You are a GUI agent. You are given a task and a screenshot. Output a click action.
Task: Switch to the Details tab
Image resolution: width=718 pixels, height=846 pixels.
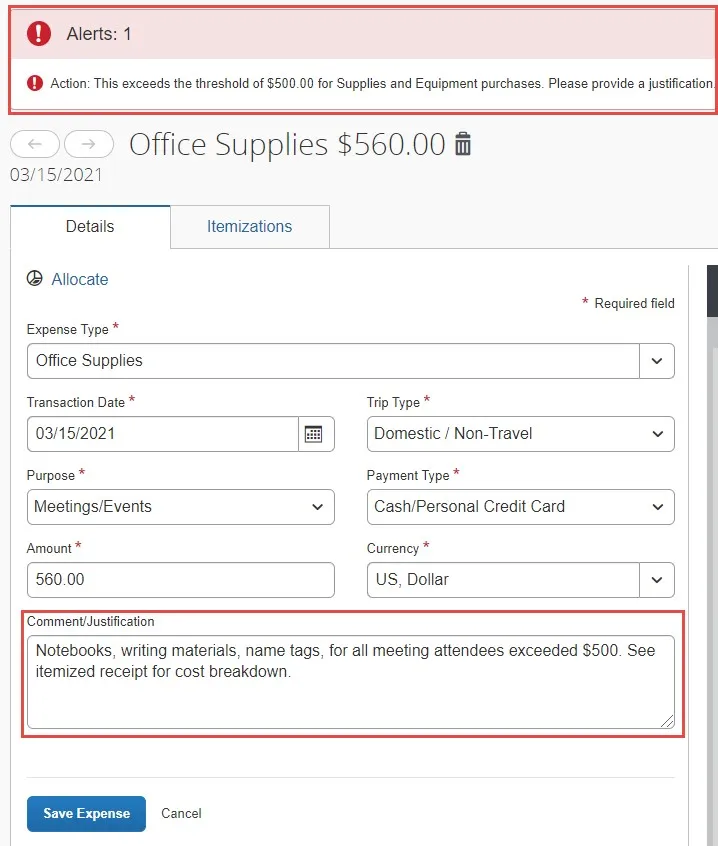(90, 227)
